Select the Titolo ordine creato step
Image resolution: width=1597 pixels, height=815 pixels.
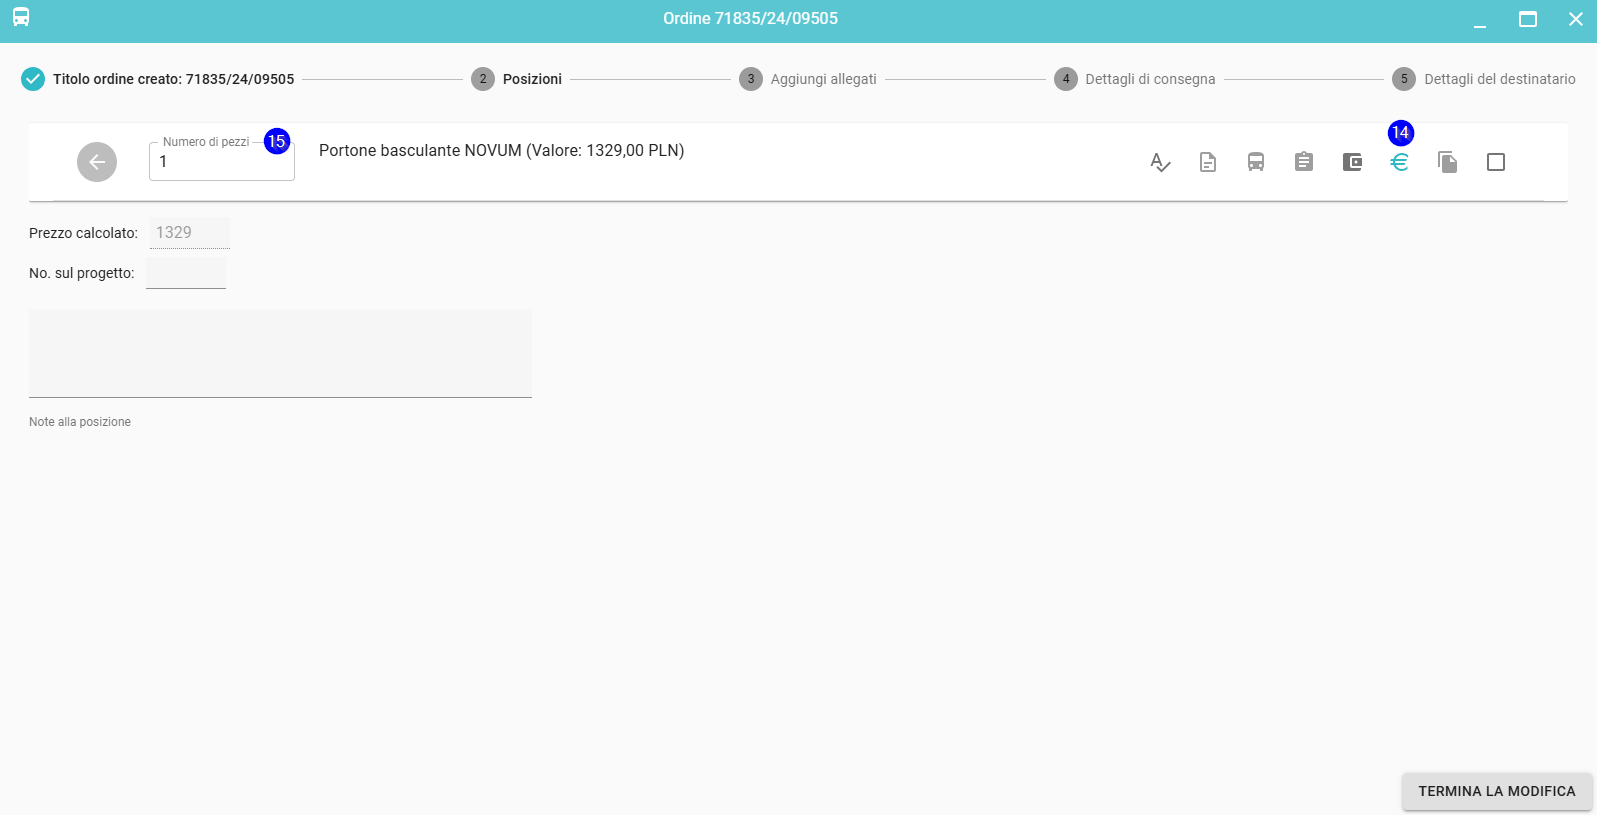click(x=158, y=79)
